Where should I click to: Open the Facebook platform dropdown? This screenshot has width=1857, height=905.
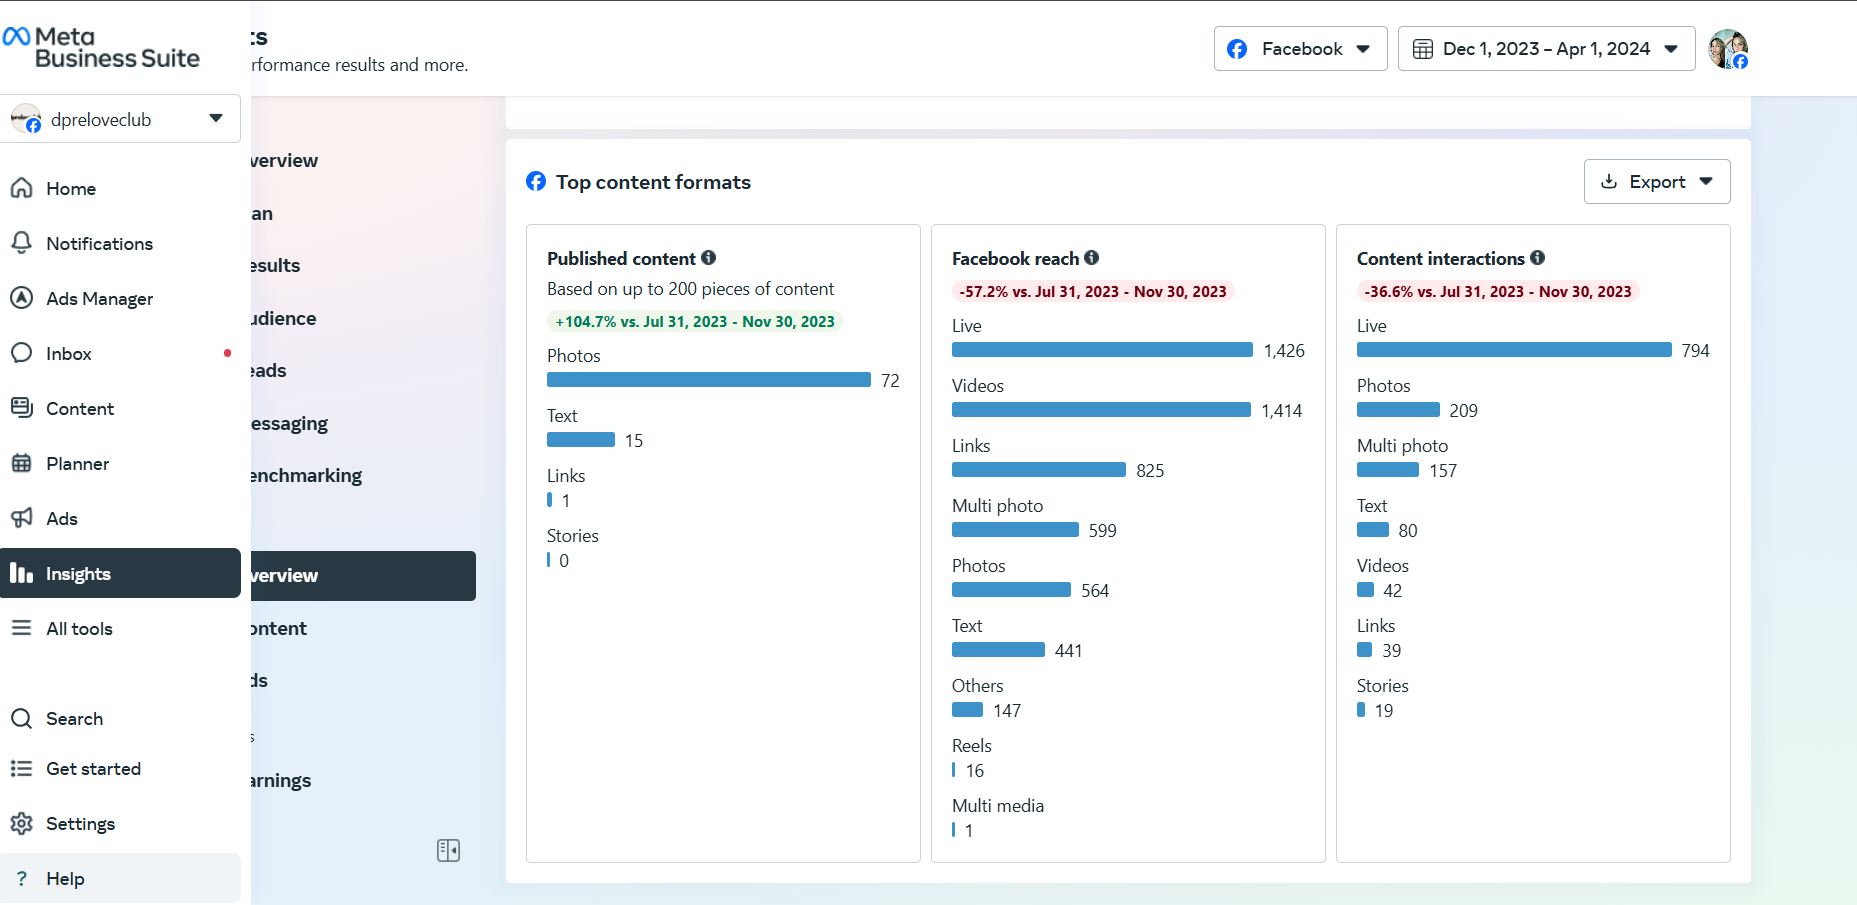(1300, 49)
